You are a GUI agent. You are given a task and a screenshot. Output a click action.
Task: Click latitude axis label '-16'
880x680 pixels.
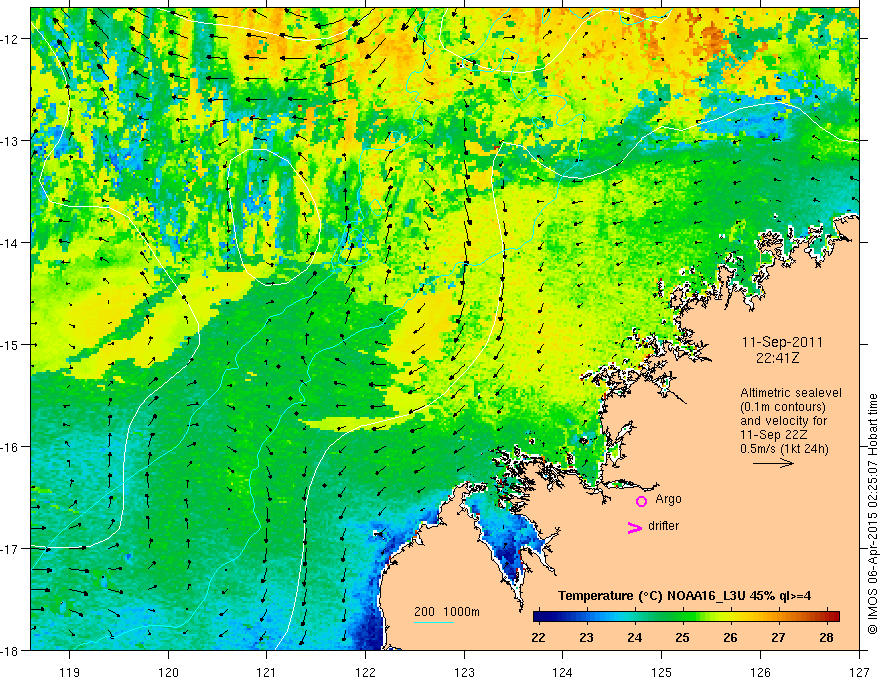coord(10,447)
